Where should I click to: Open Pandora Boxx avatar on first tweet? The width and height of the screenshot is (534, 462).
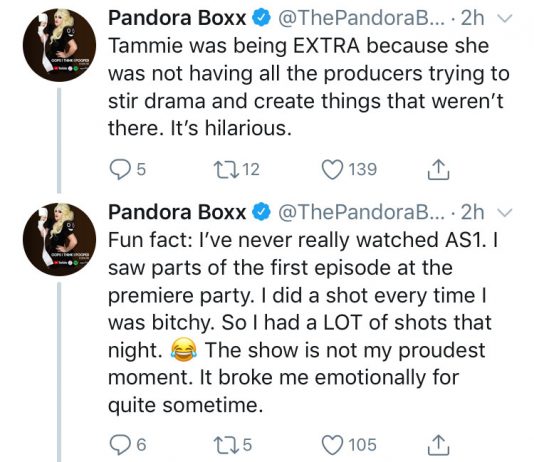click(x=59, y=45)
